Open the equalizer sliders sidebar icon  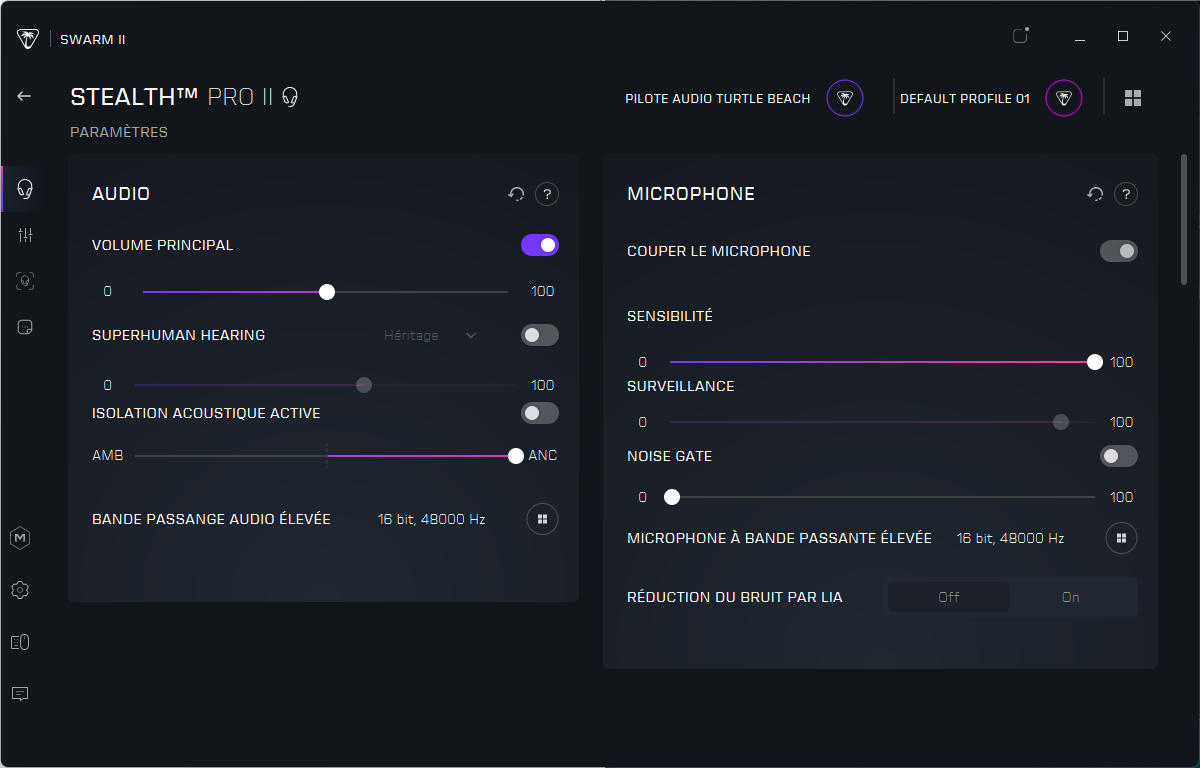pyautogui.click(x=25, y=235)
